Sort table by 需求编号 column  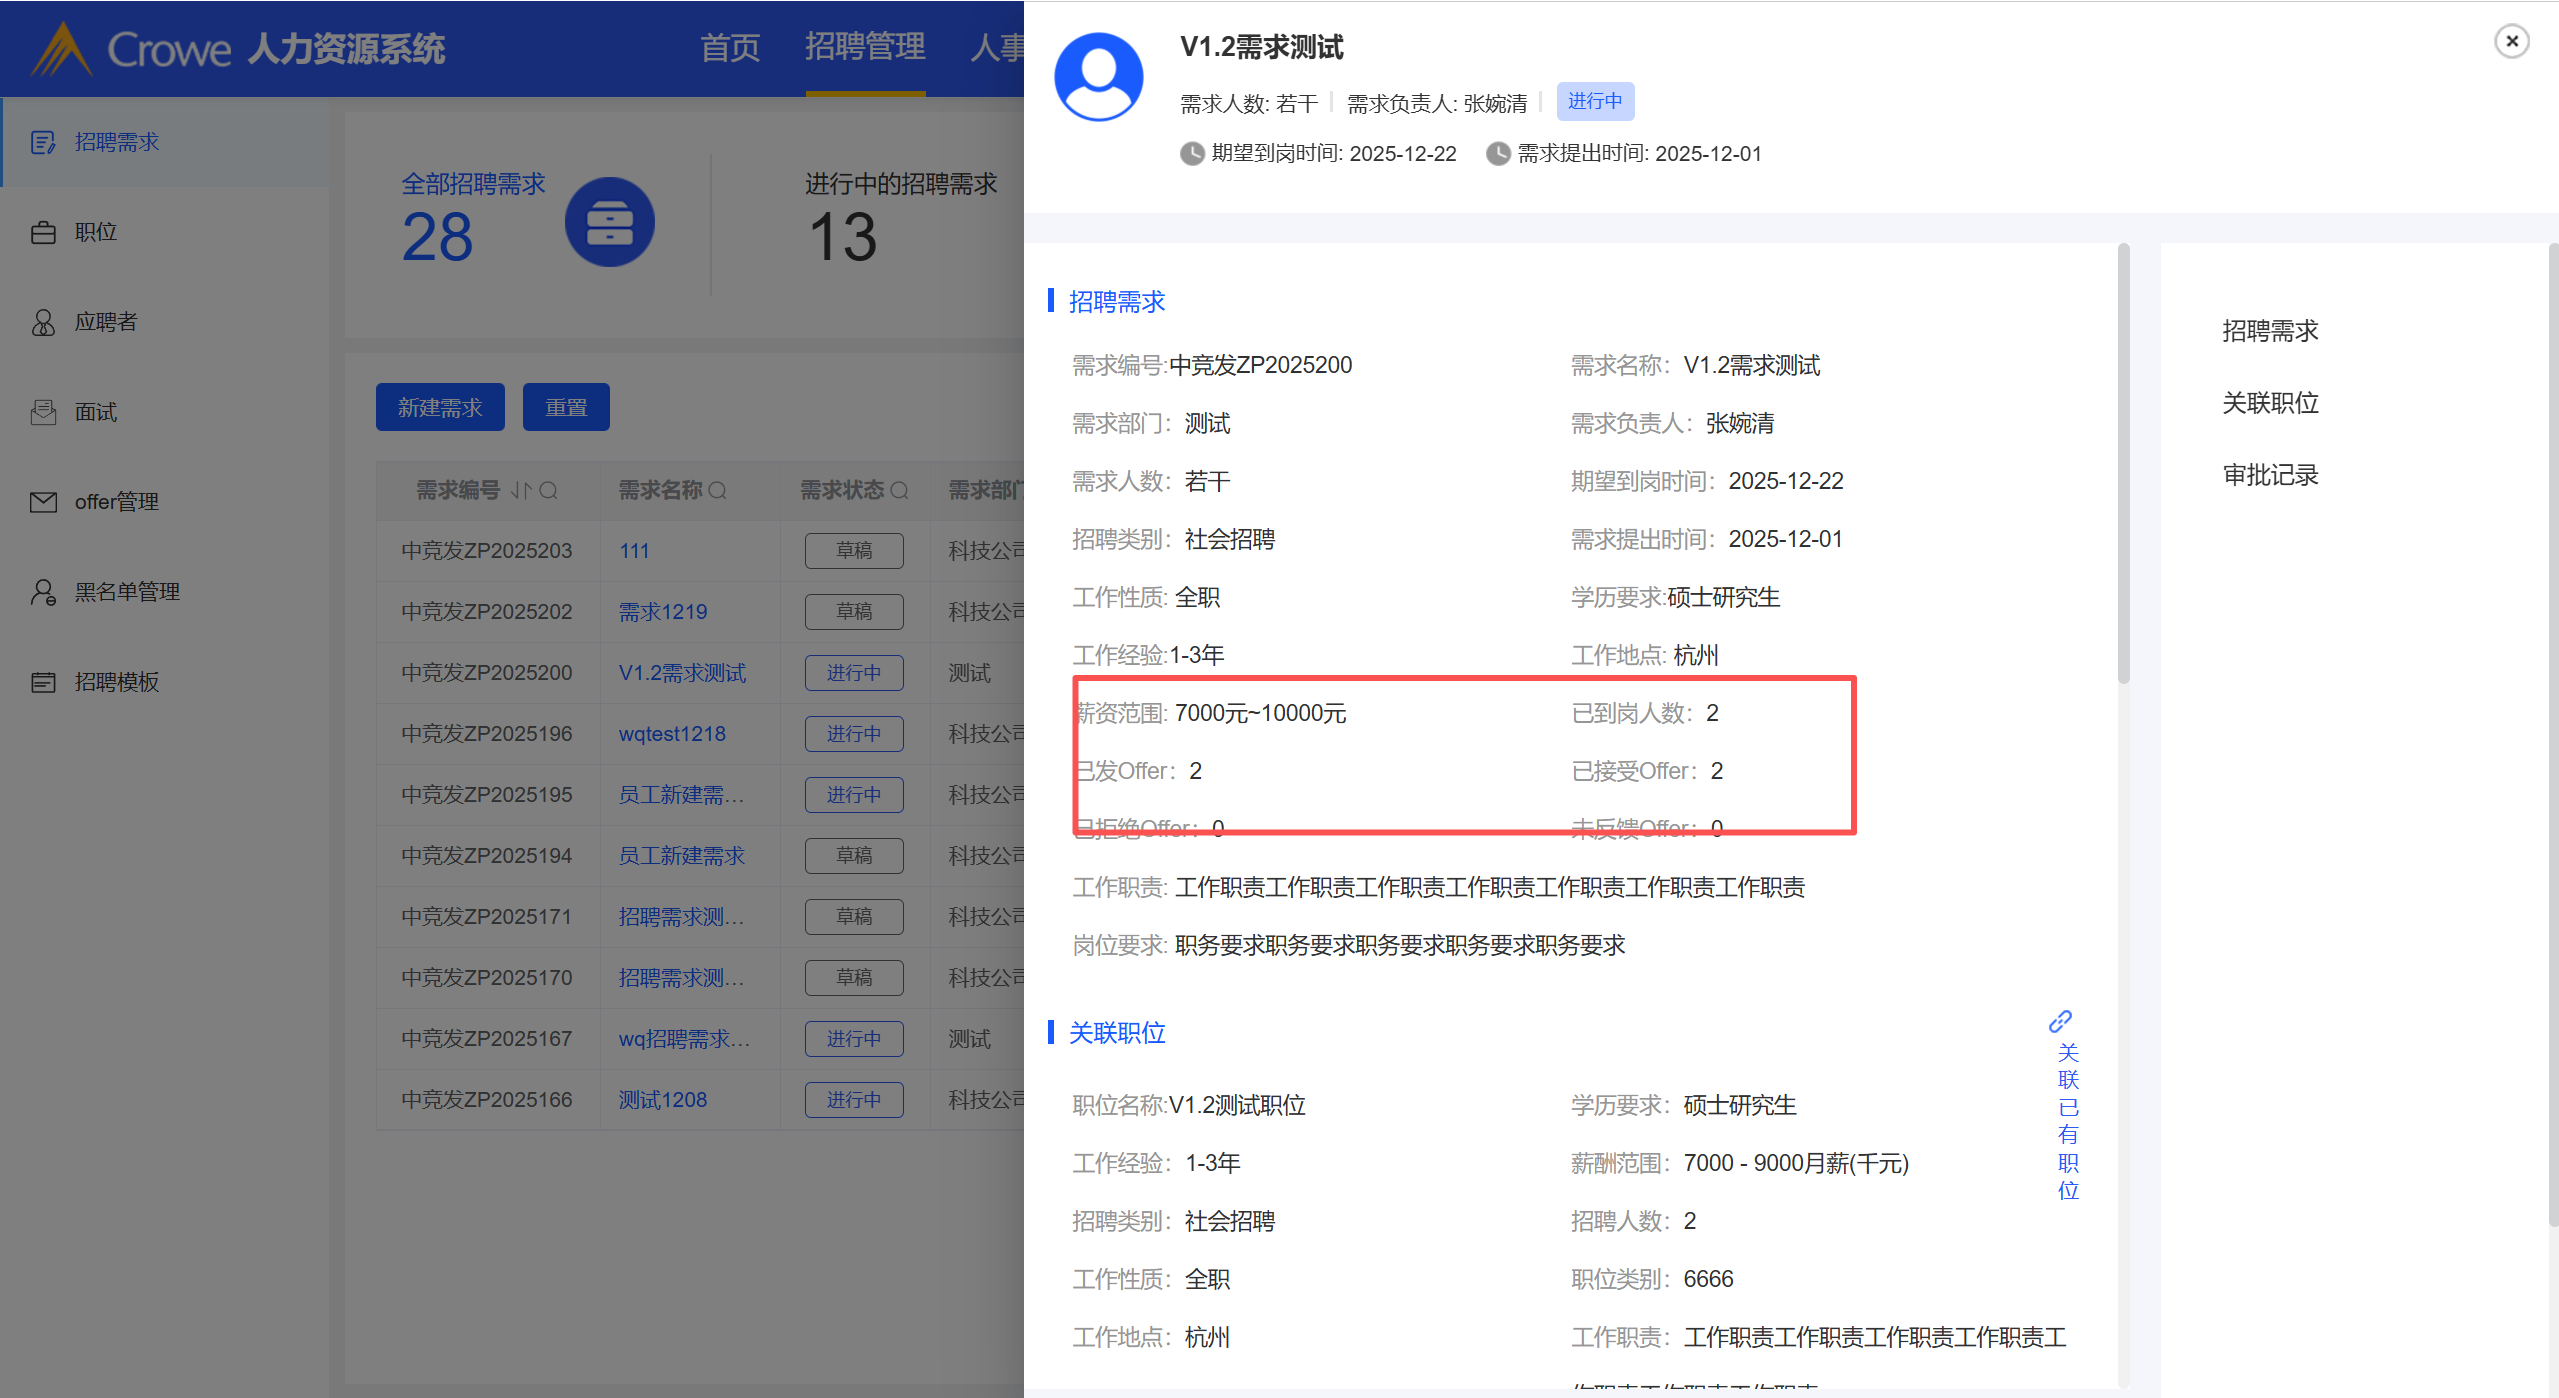point(521,490)
